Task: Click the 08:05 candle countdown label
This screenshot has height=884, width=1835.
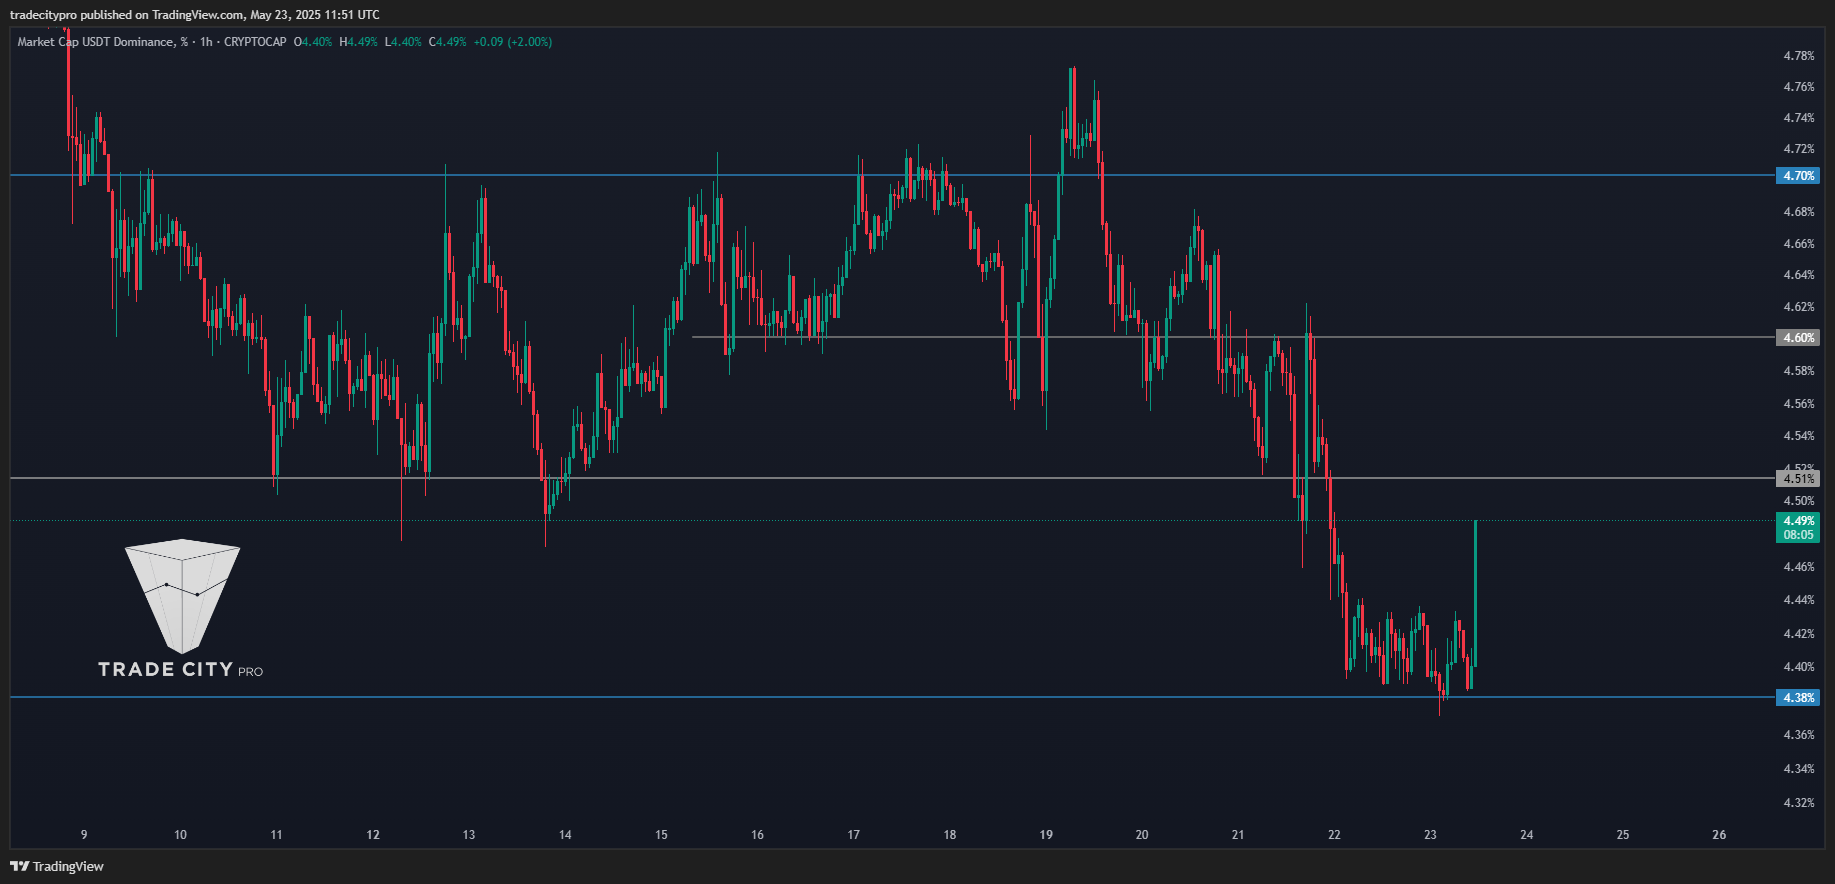Action: (1798, 535)
